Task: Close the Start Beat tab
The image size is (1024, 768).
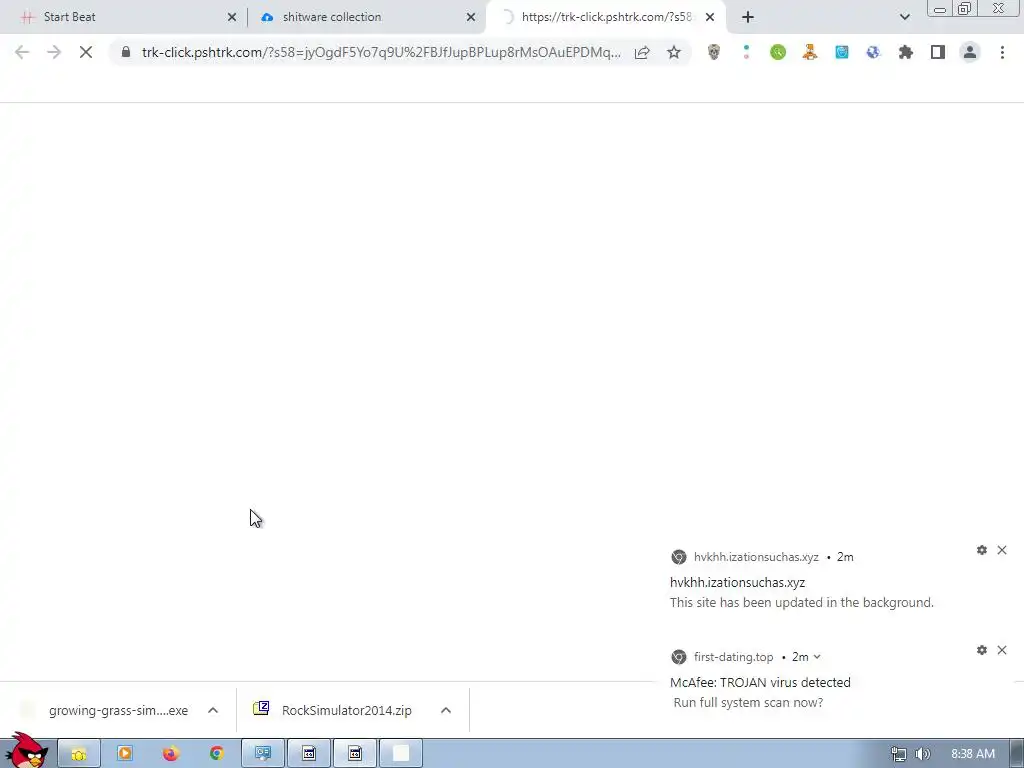Action: click(x=231, y=17)
